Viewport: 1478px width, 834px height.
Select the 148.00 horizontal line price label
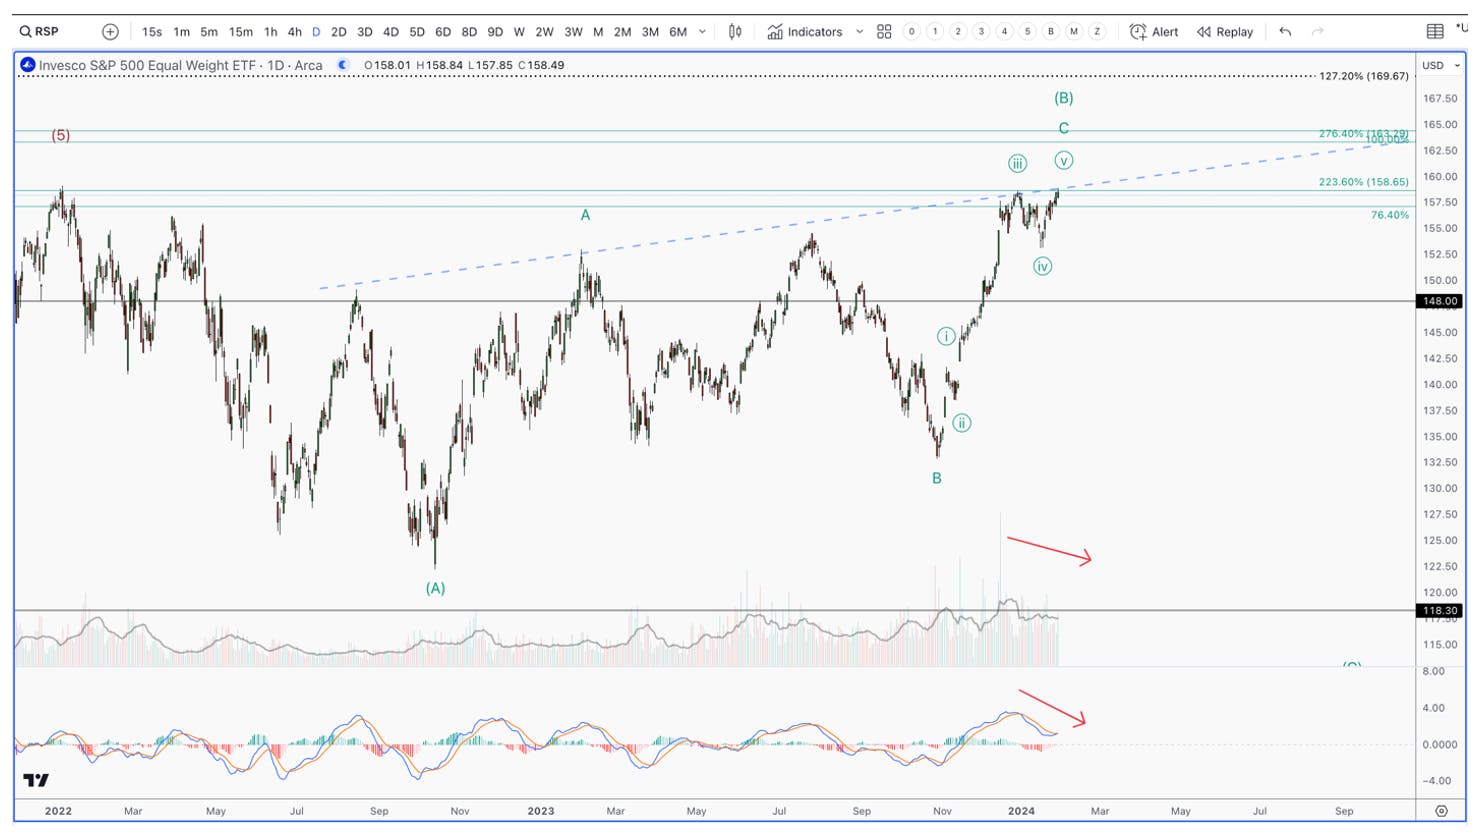click(1440, 301)
